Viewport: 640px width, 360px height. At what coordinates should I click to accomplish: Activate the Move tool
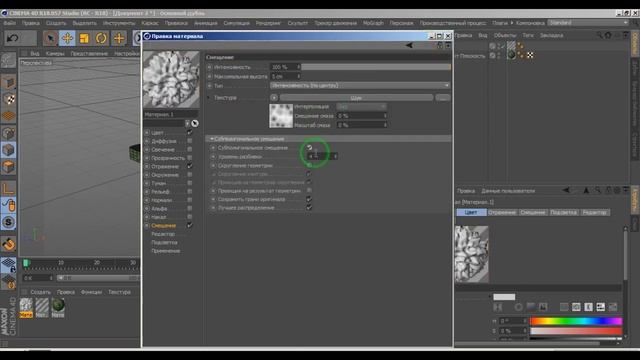point(67,38)
